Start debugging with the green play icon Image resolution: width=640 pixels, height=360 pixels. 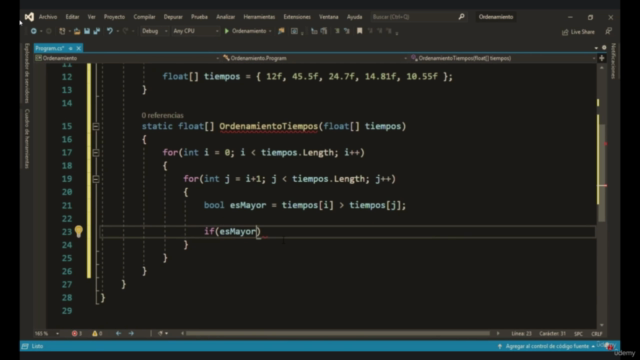(227, 31)
